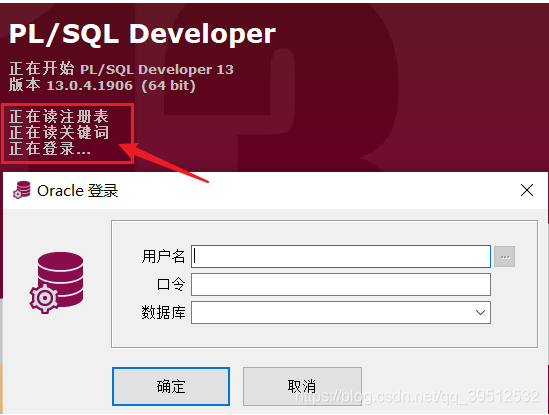Click the 正在读关键词 status text
The image size is (549, 415).
pos(59,132)
